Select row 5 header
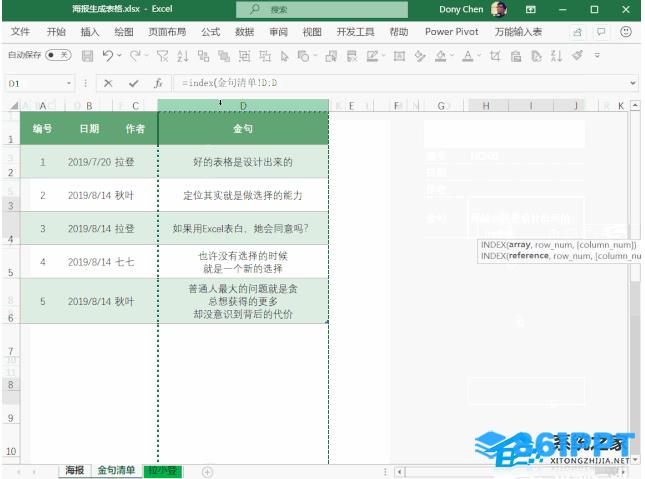Image resolution: width=645 pixels, height=479 pixels. [11, 262]
